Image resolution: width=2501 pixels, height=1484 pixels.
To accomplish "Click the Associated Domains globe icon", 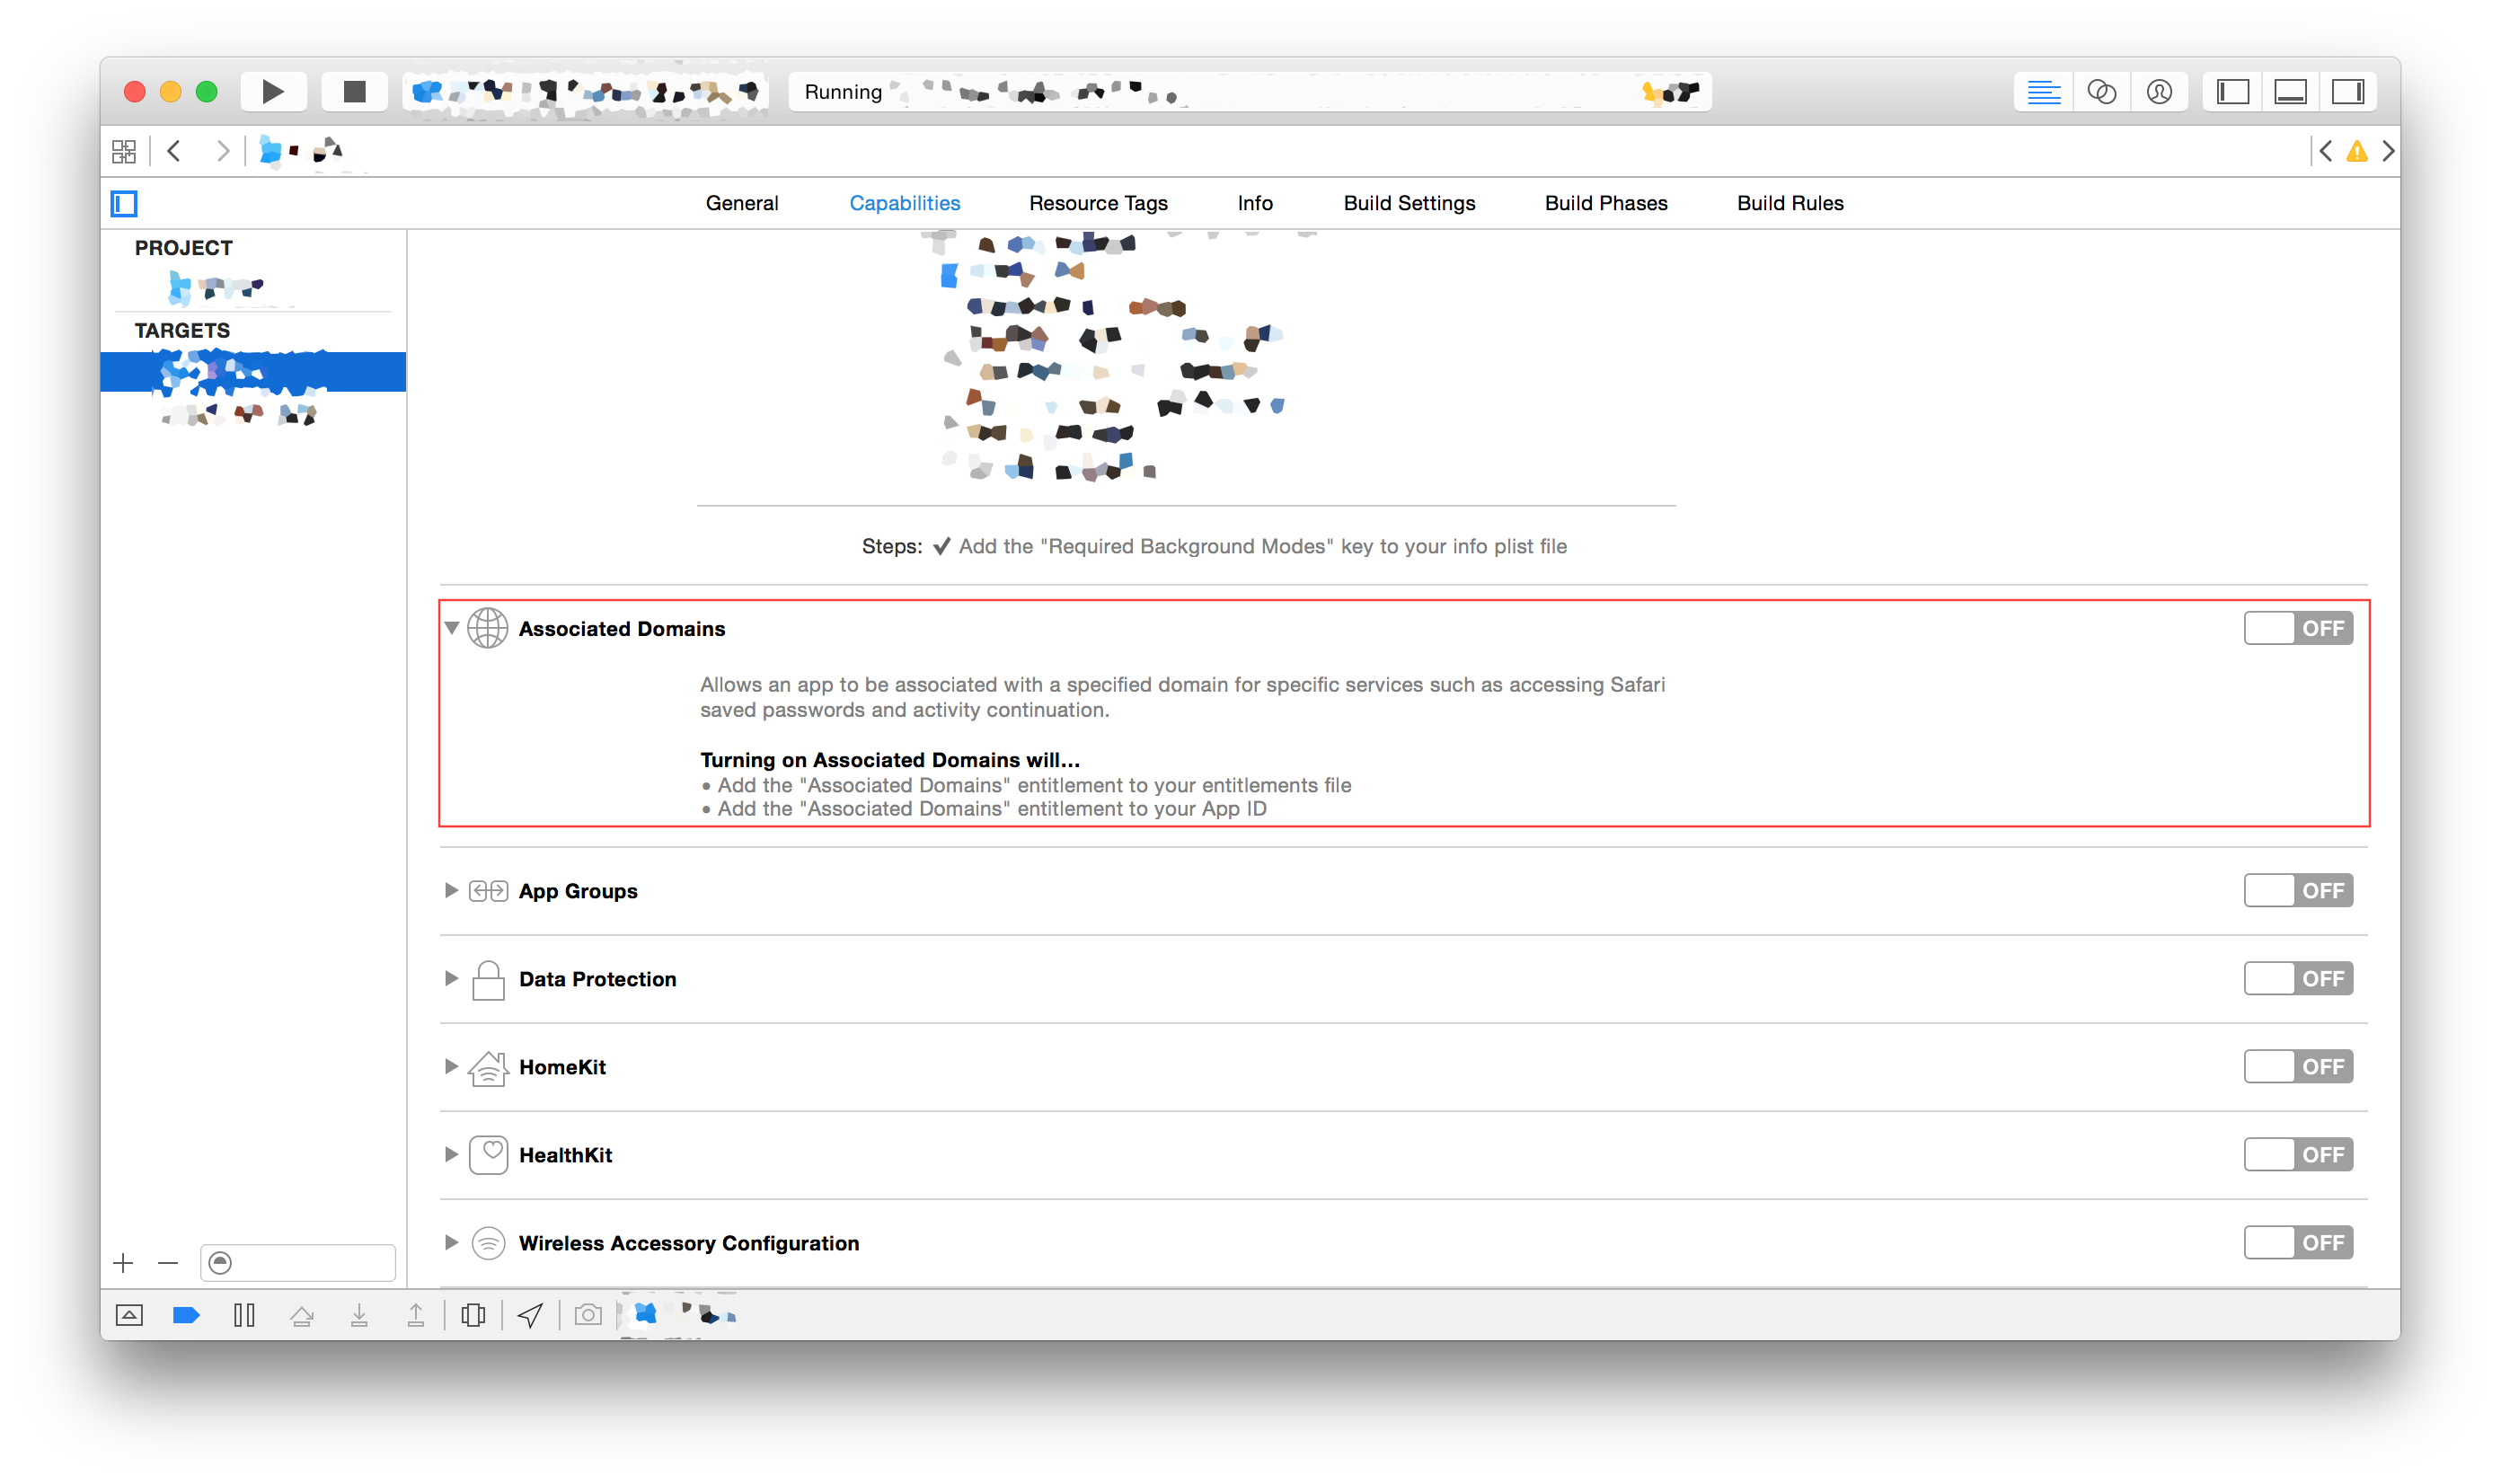I will point(488,628).
